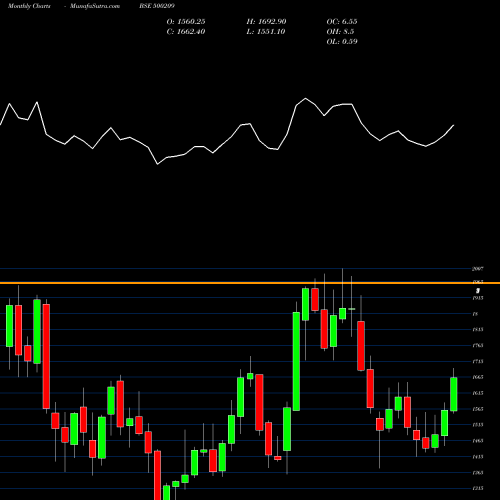Select the low value 'L: 1551.10'

coord(266,32)
